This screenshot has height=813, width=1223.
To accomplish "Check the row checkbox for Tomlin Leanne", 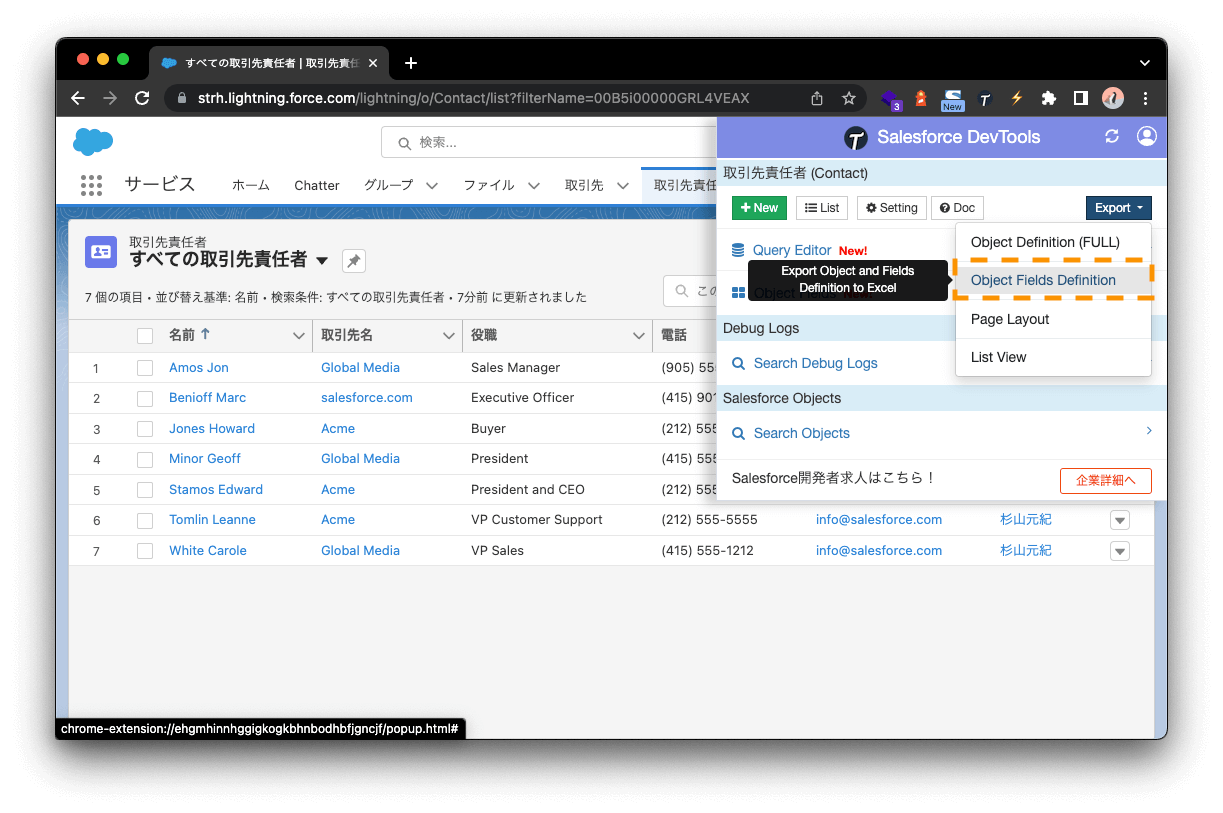I will coord(145,519).
